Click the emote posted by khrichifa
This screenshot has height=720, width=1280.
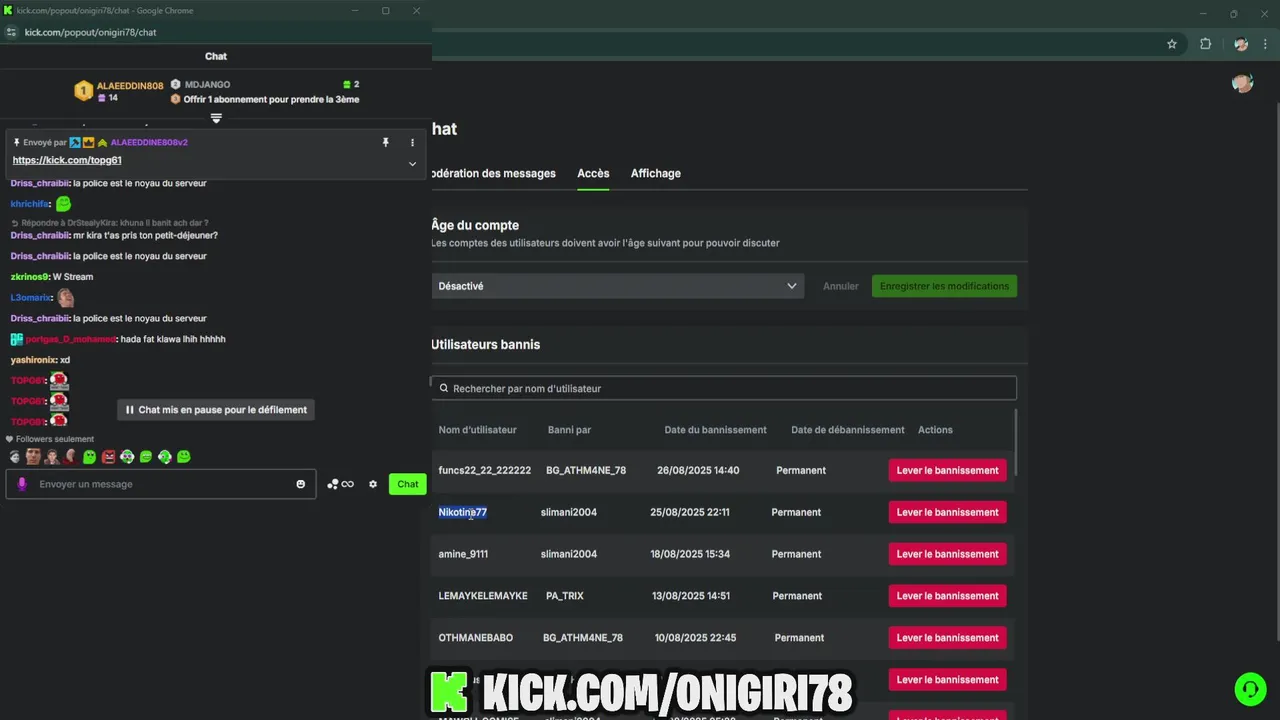point(63,204)
